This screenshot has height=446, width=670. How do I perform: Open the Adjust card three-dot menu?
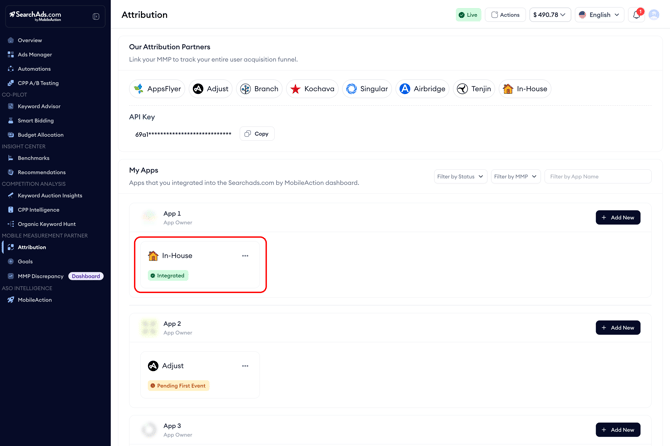pos(245,366)
